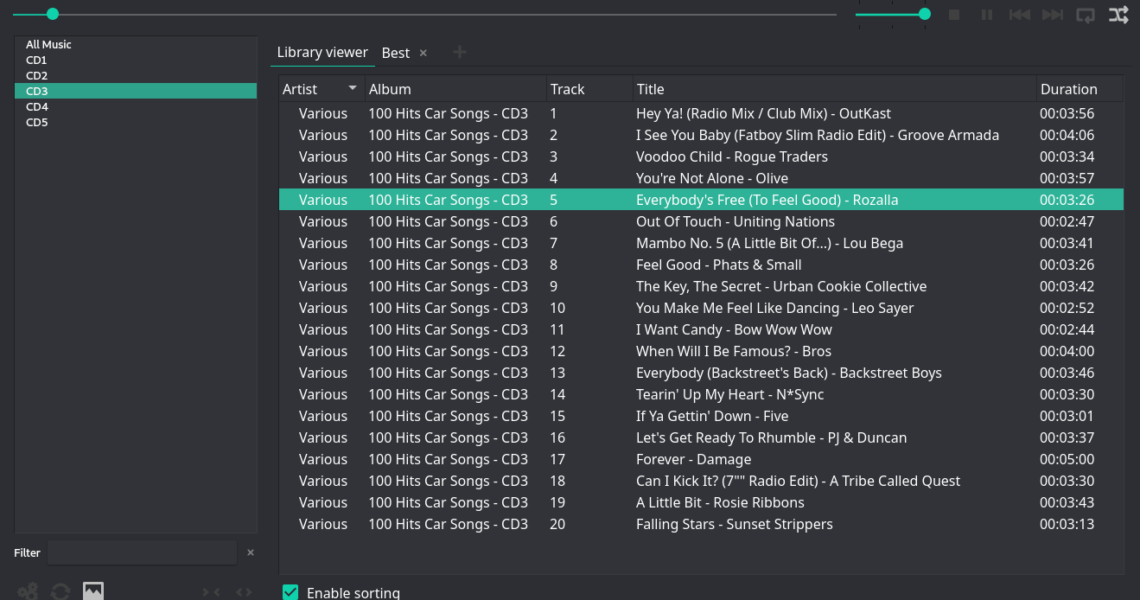Open library settings gears icon
1140x600 pixels.
[x=28, y=591]
